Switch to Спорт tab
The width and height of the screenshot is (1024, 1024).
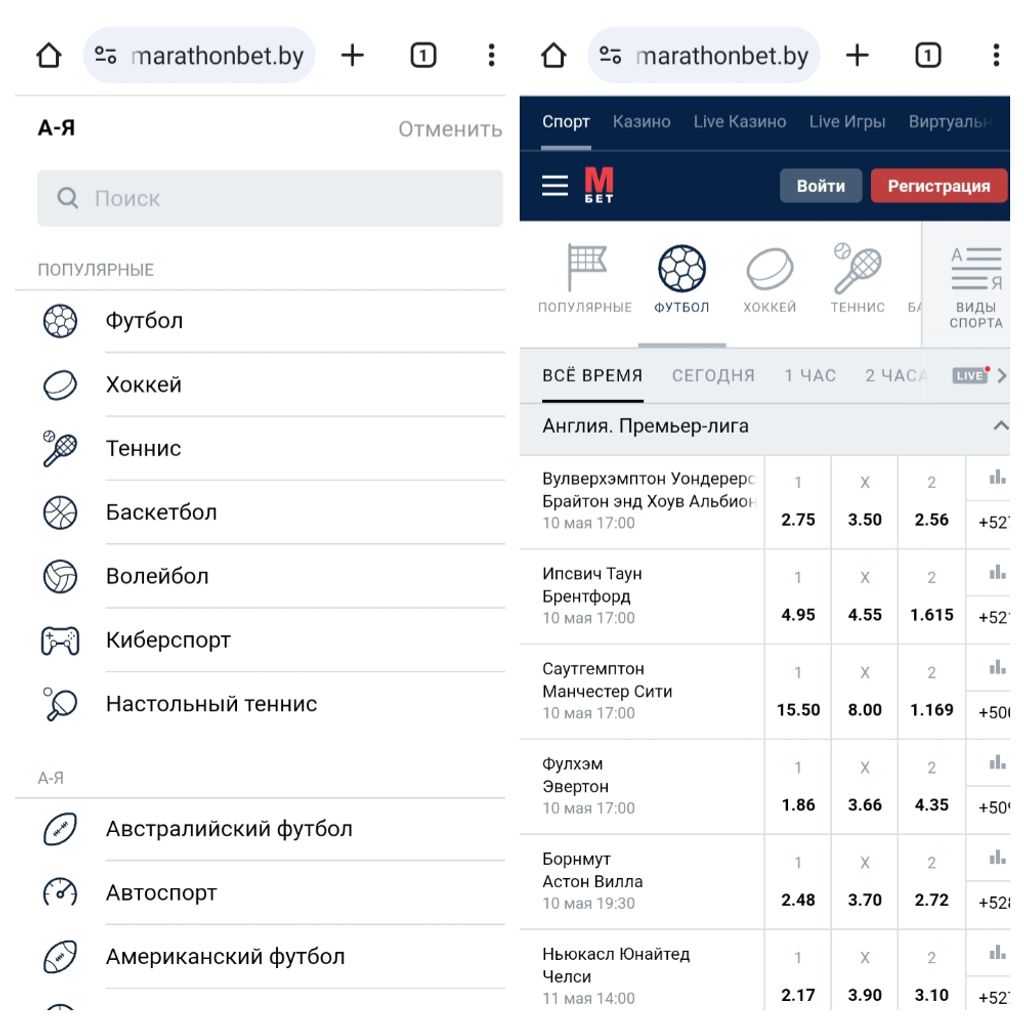566,122
